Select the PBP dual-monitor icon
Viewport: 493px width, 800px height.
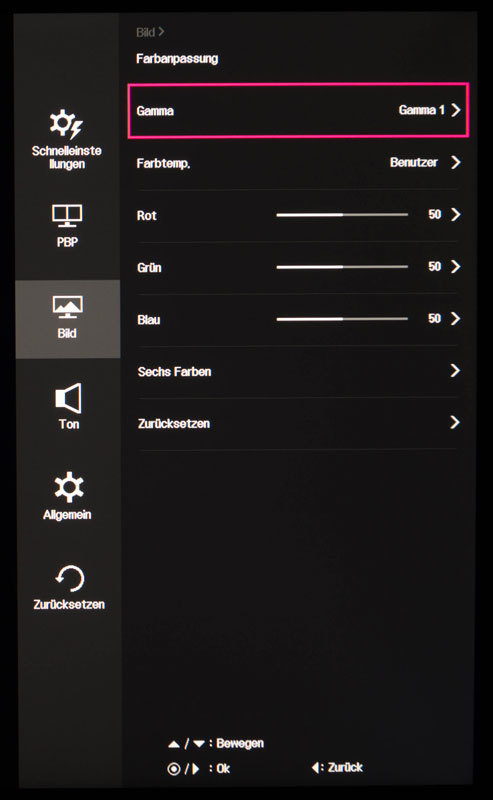[67, 216]
